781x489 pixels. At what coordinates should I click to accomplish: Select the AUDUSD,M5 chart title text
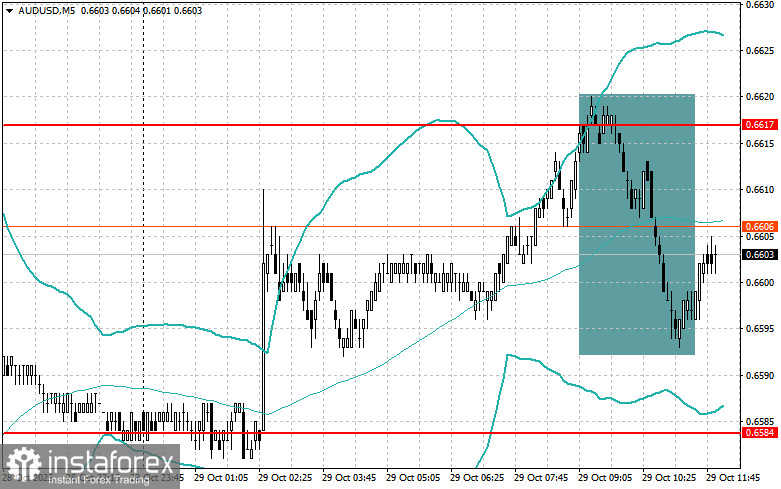pos(47,10)
